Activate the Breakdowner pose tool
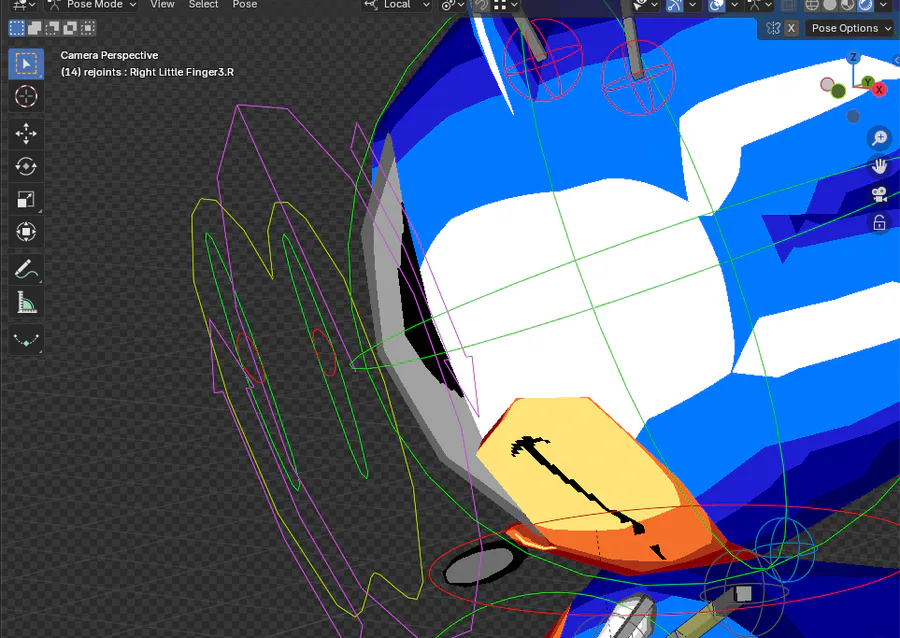The width and height of the screenshot is (900, 638). [26, 339]
